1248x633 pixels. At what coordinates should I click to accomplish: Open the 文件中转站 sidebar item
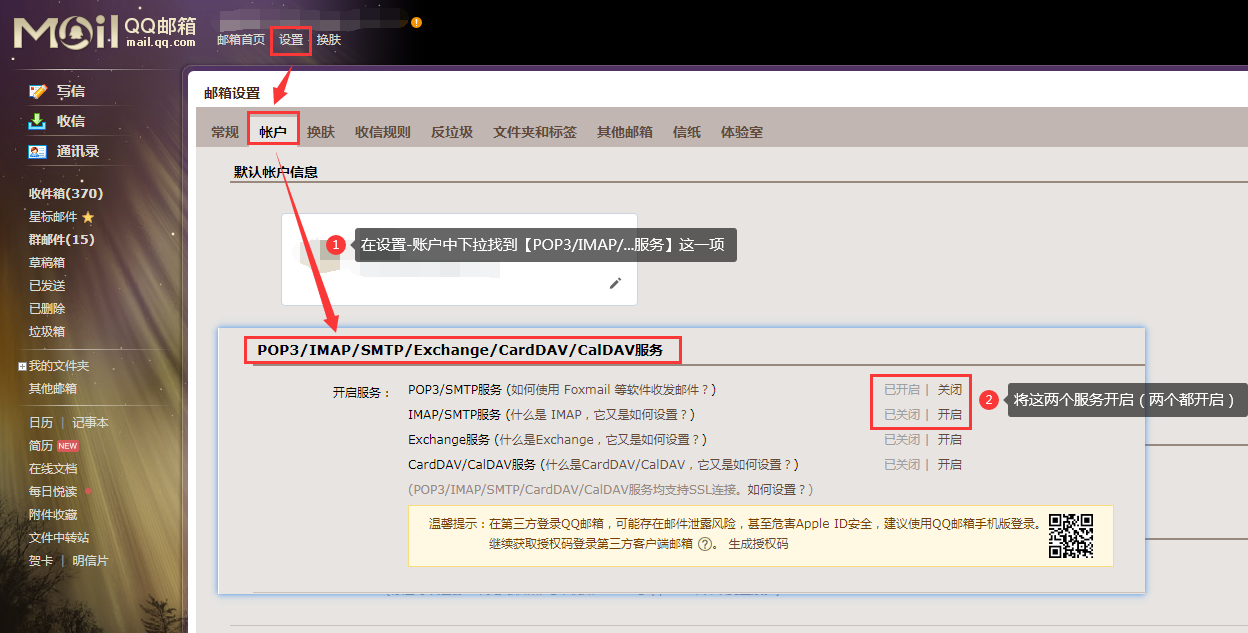(x=58, y=537)
